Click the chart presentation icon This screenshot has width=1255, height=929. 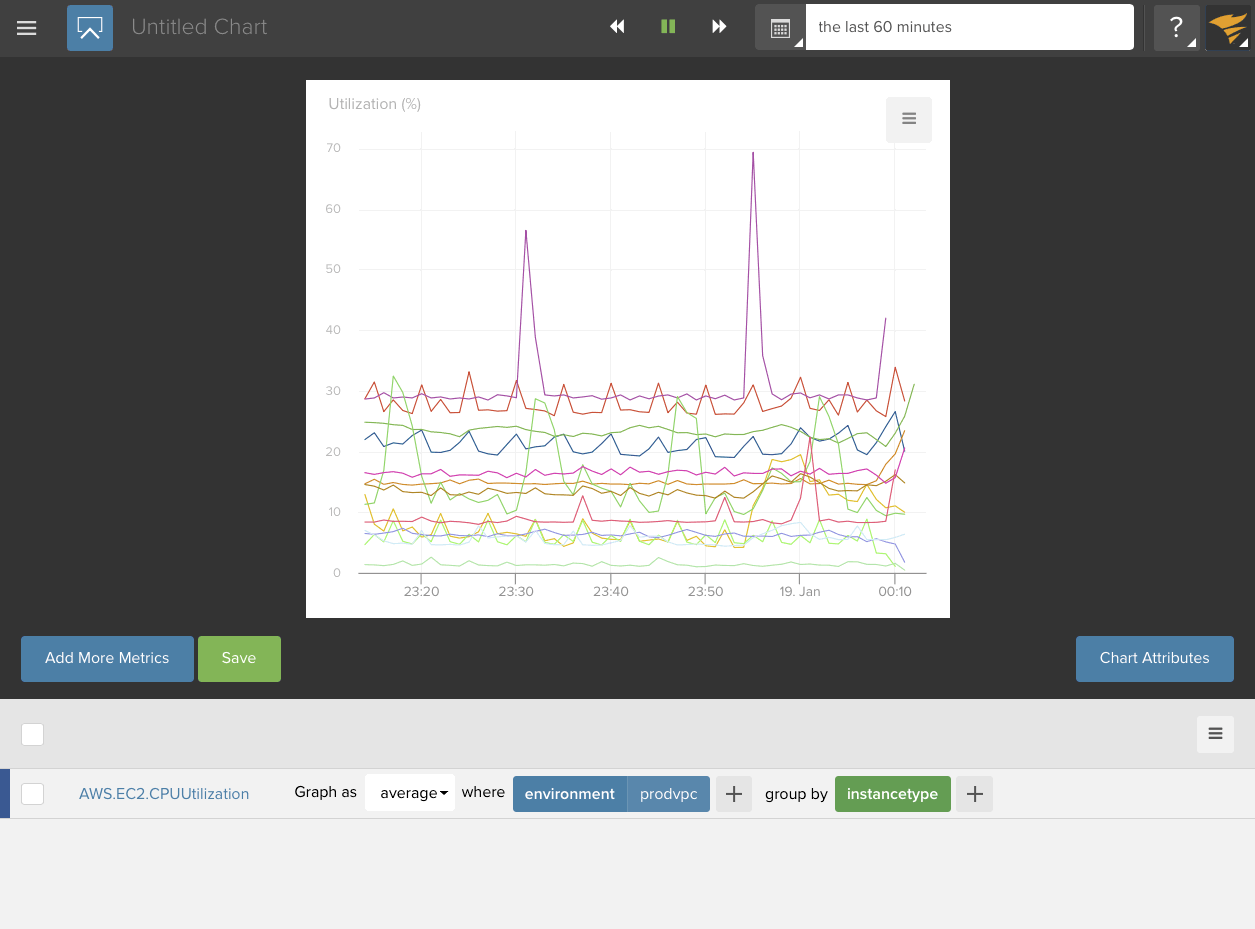coord(90,28)
